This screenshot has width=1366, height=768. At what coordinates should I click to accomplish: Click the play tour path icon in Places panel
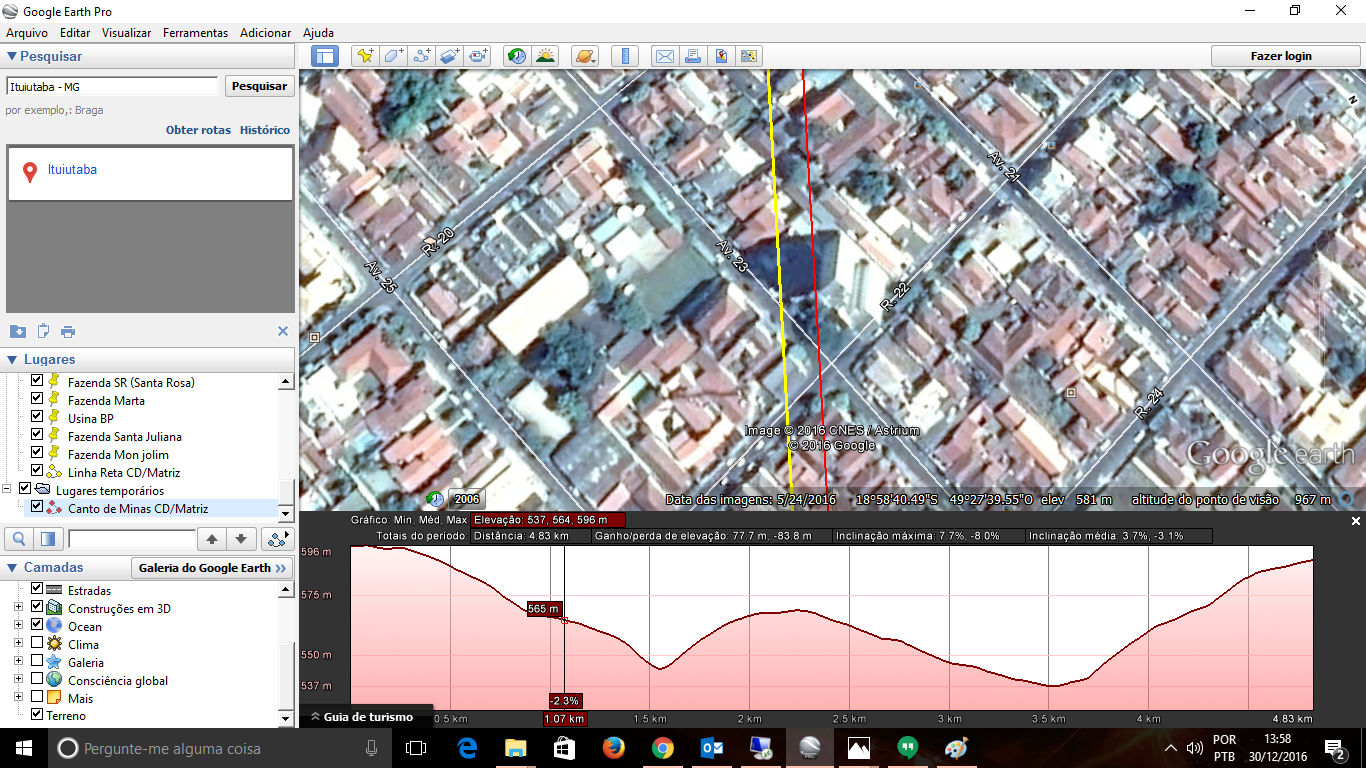tap(277, 540)
